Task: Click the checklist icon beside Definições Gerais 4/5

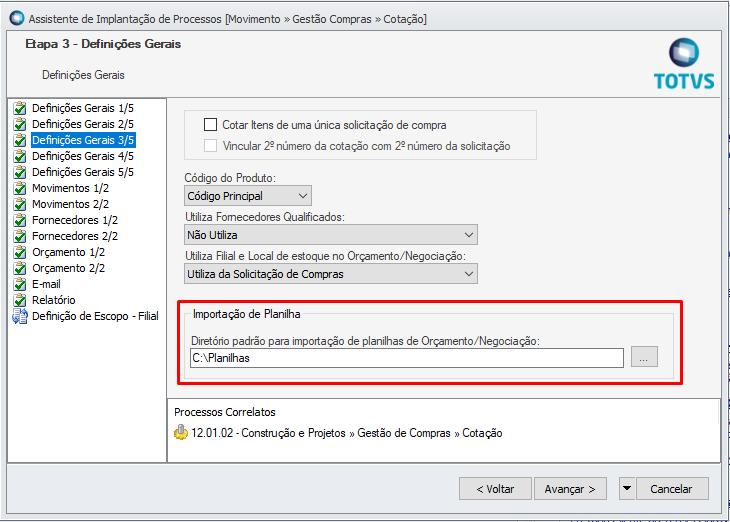Action: pos(20,156)
